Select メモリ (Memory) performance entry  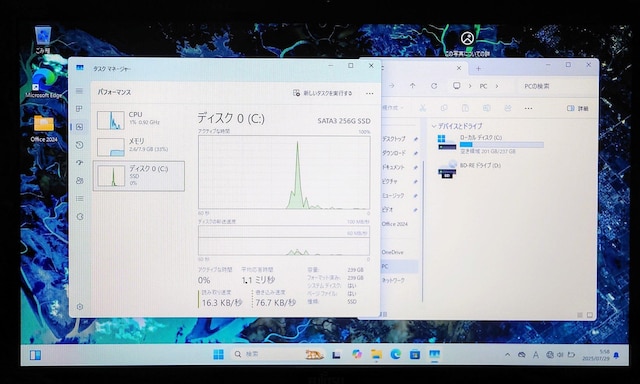[x=139, y=147]
